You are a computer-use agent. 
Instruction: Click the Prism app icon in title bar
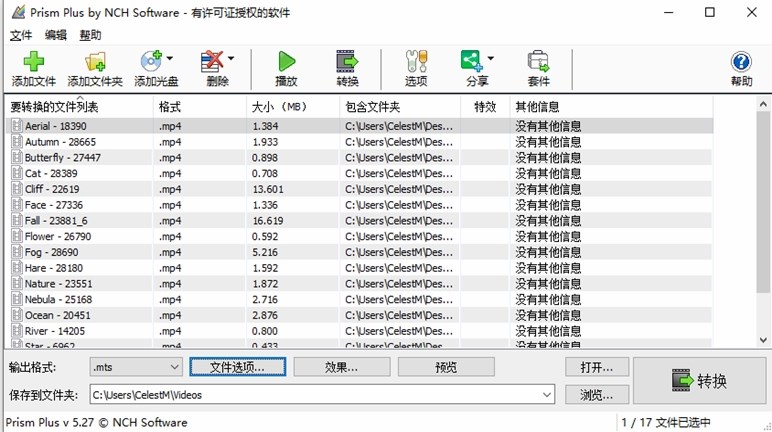coord(18,12)
